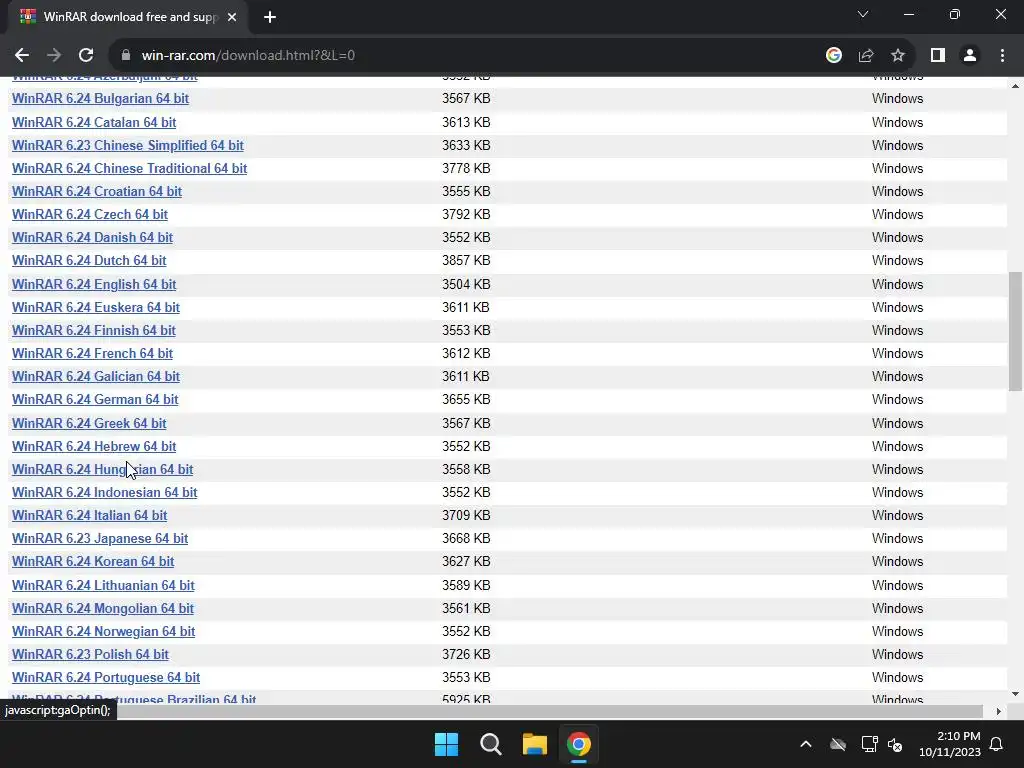Show hidden system tray icons

pyautogui.click(x=806, y=744)
